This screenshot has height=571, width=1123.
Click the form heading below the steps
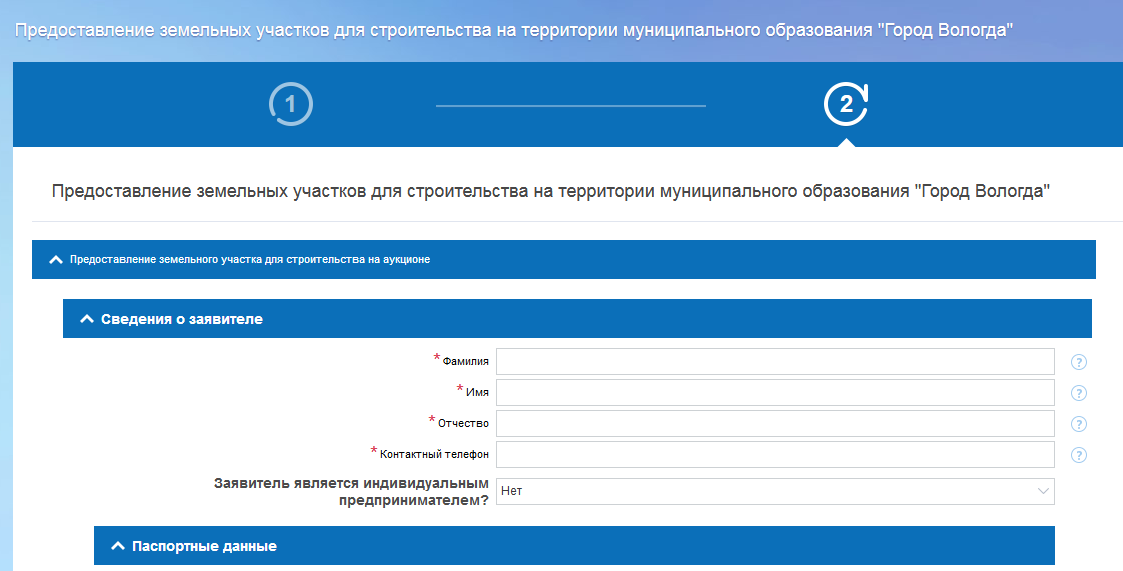pyautogui.click(x=550, y=191)
